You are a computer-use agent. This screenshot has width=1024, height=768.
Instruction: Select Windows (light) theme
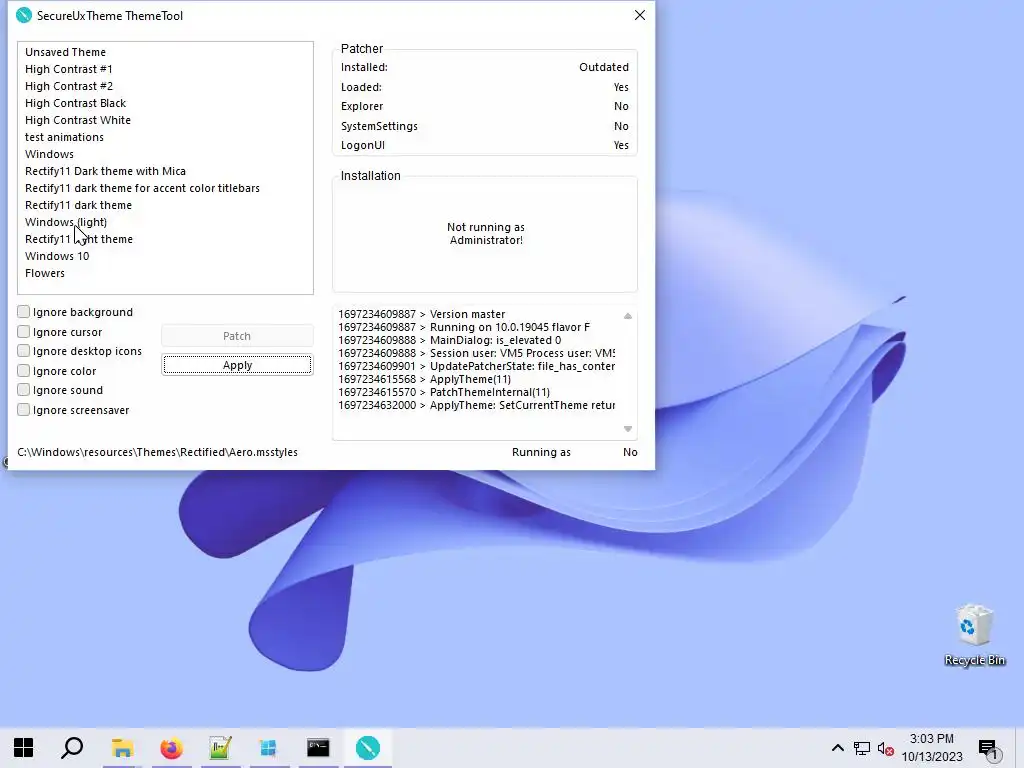coord(66,222)
